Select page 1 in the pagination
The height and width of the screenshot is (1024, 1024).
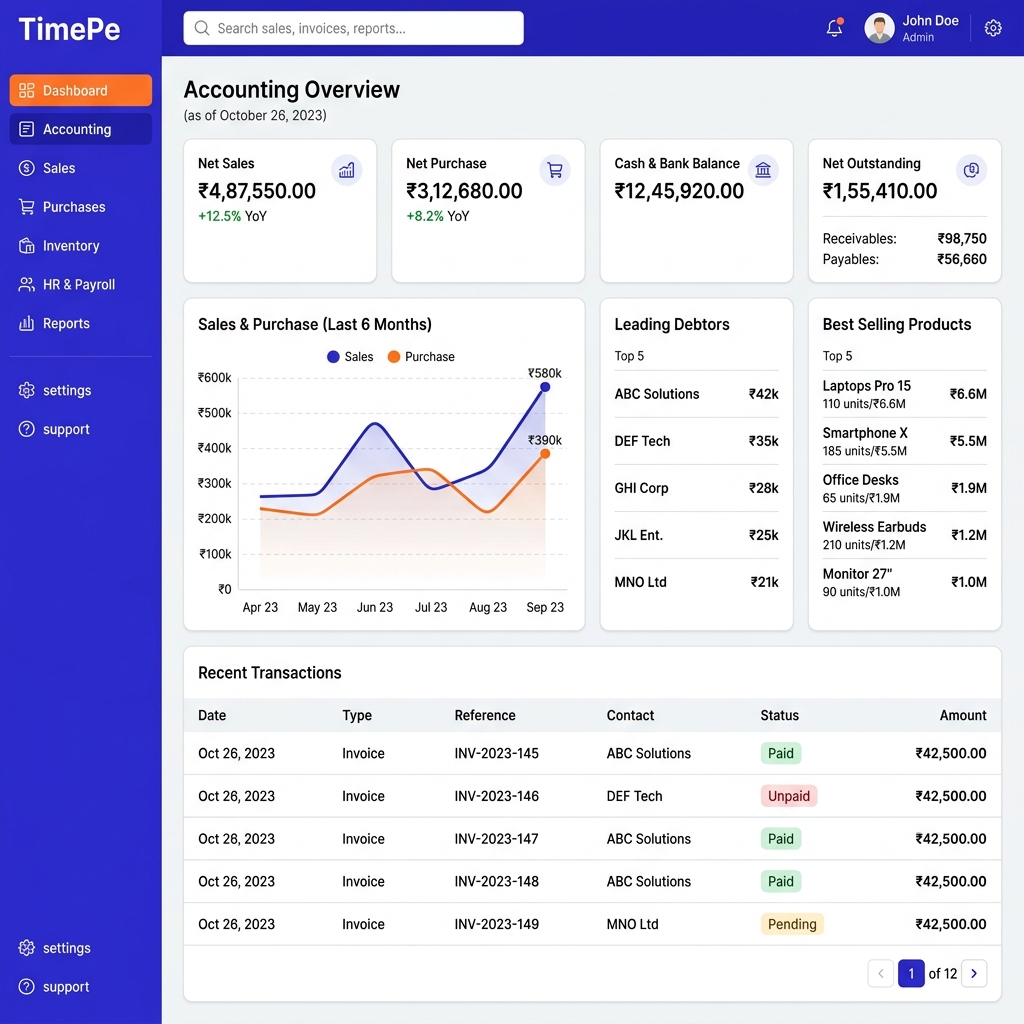(x=911, y=973)
